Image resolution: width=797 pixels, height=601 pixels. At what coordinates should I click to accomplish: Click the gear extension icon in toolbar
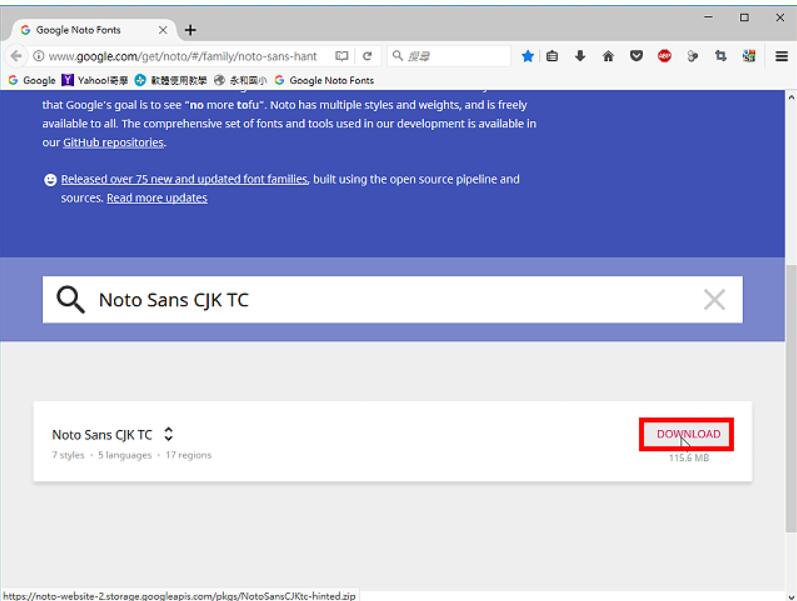point(692,56)
